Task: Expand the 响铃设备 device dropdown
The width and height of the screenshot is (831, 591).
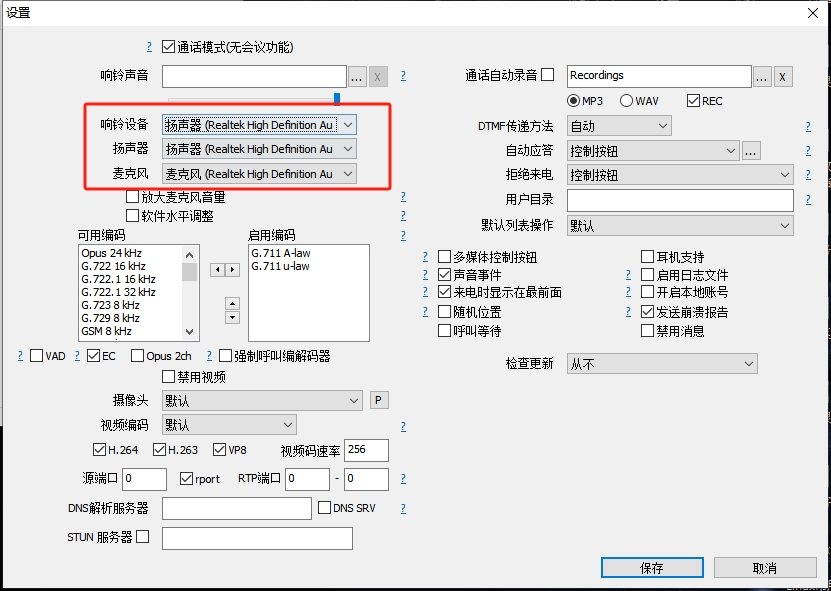Action: coord(259,125)
